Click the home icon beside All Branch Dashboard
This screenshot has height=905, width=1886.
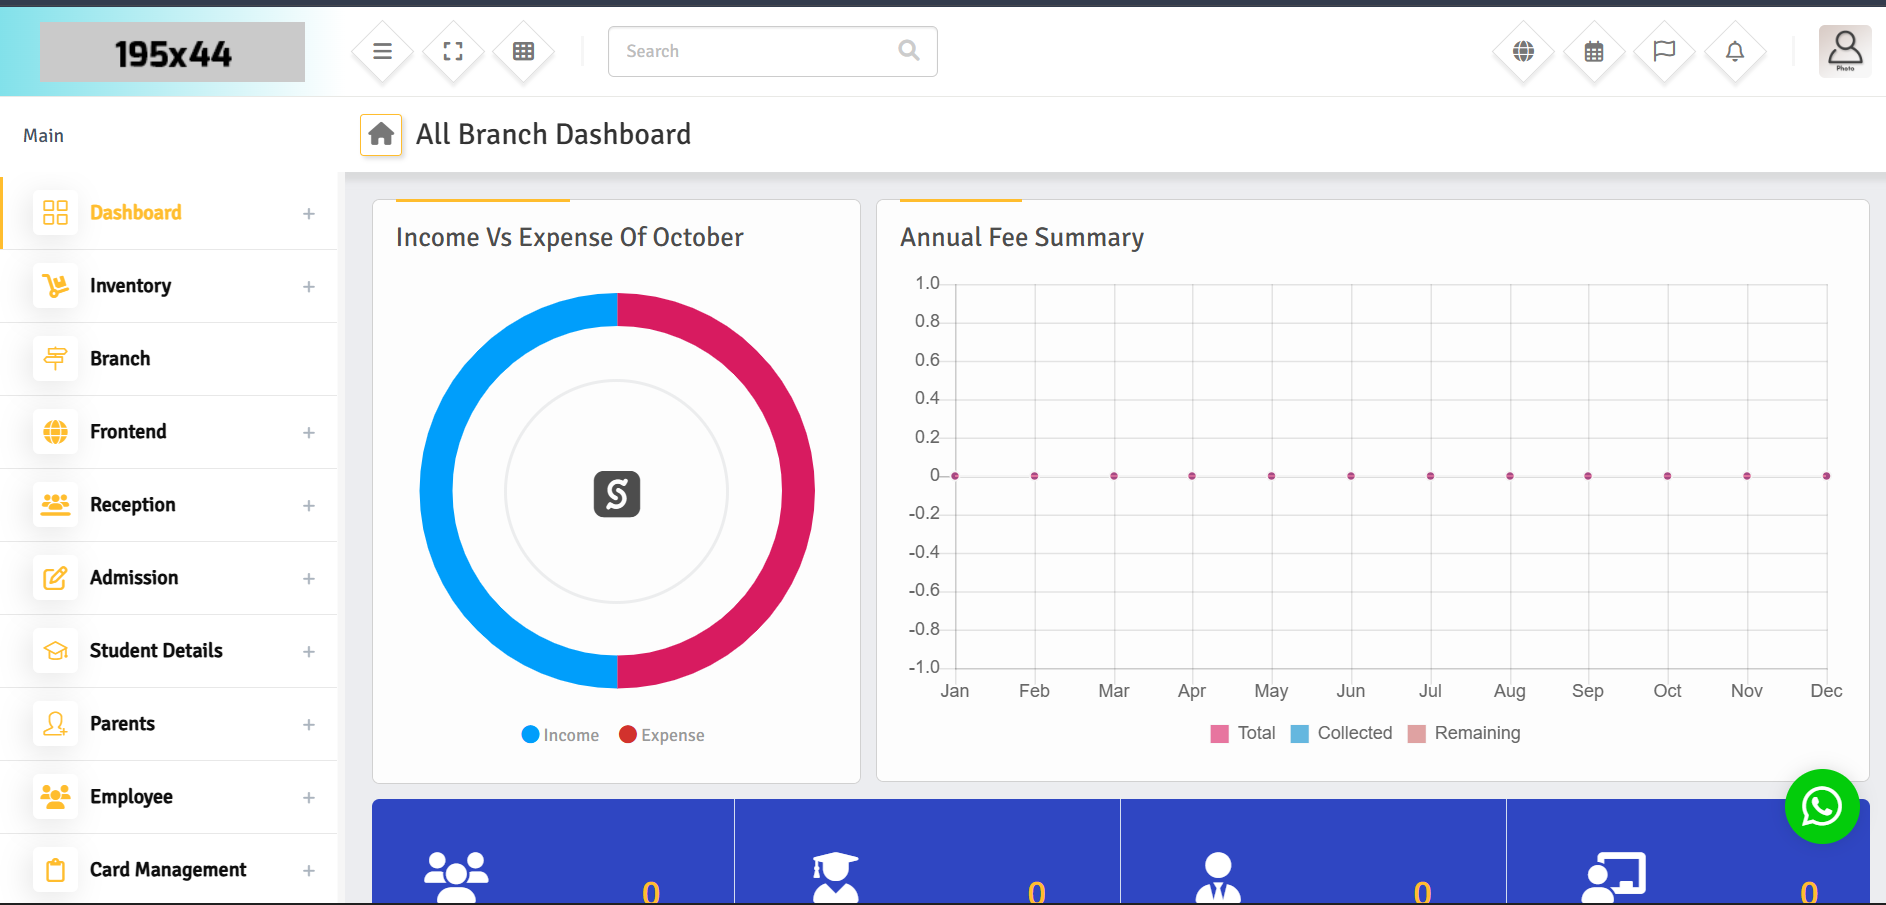click(381, 134)
